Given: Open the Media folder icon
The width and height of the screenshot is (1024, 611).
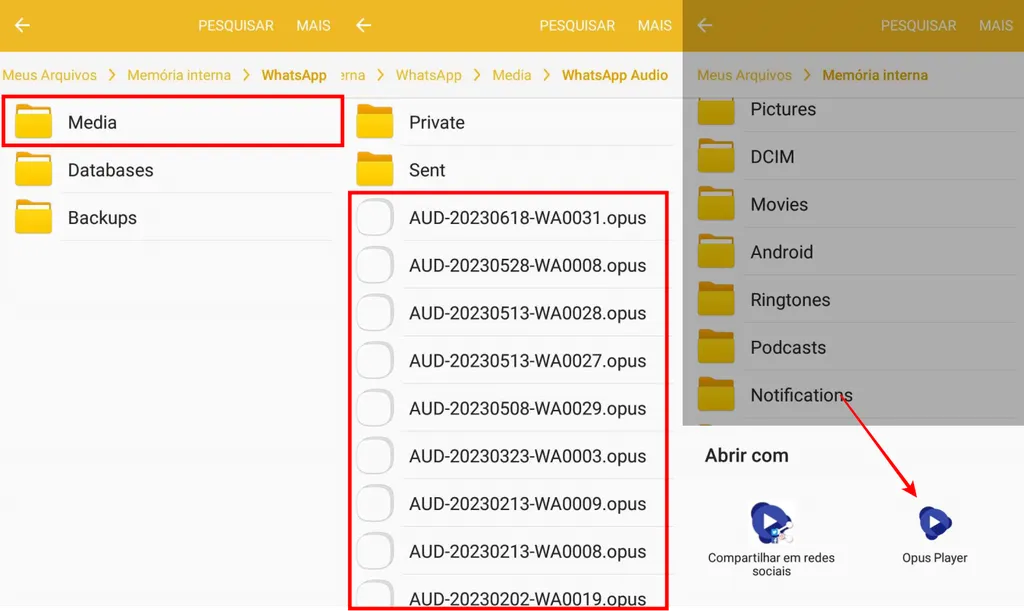Looking at the screenshot, I should pos(33,121).
